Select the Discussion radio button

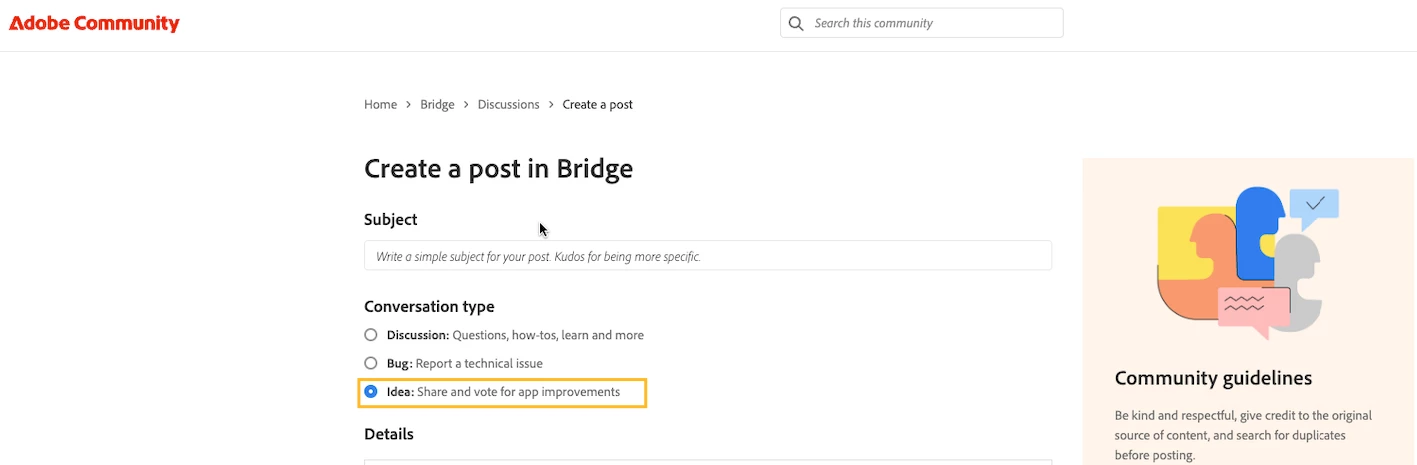tap(371, 335)
